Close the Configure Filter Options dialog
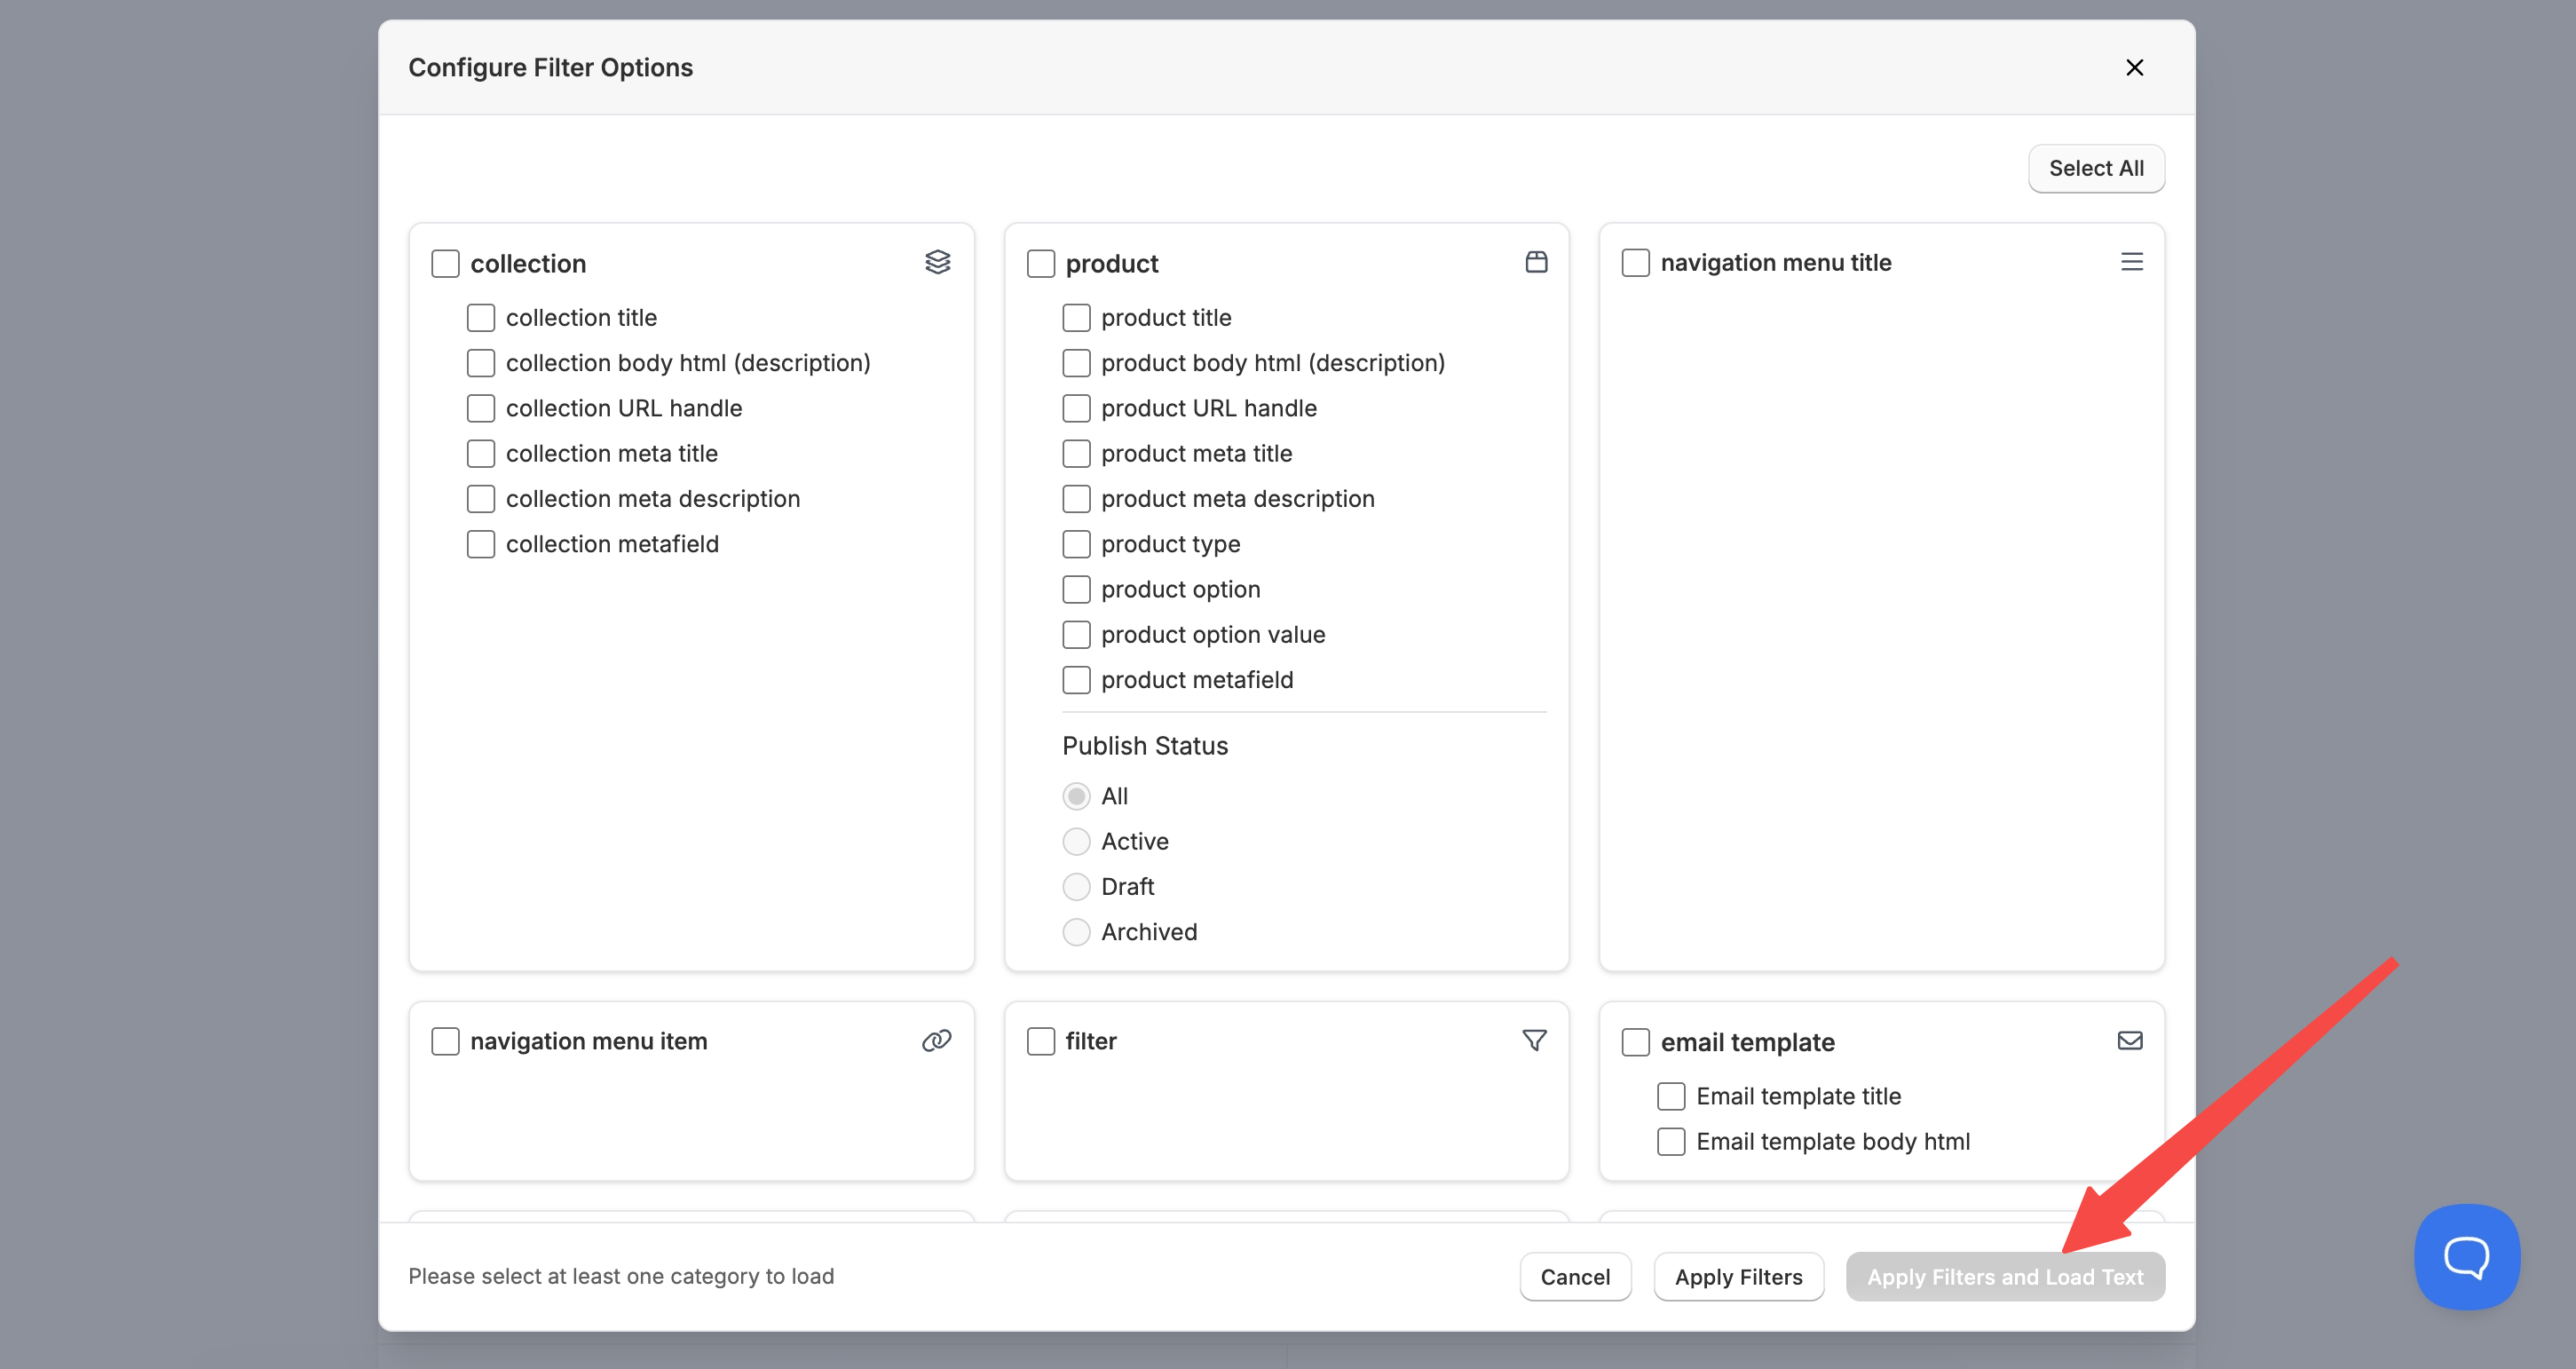 pos(2134,67)
